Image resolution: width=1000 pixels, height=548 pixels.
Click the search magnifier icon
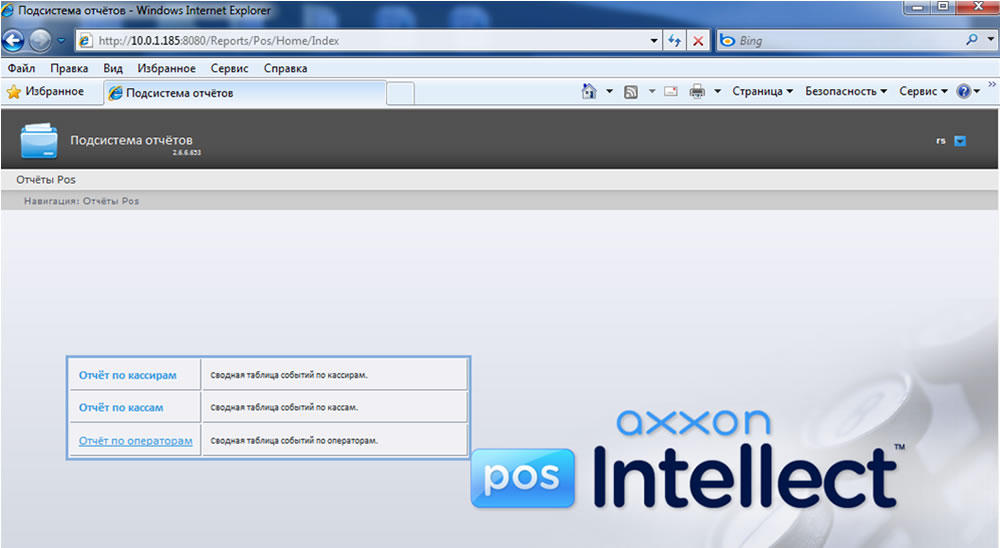tap(971, 40)
